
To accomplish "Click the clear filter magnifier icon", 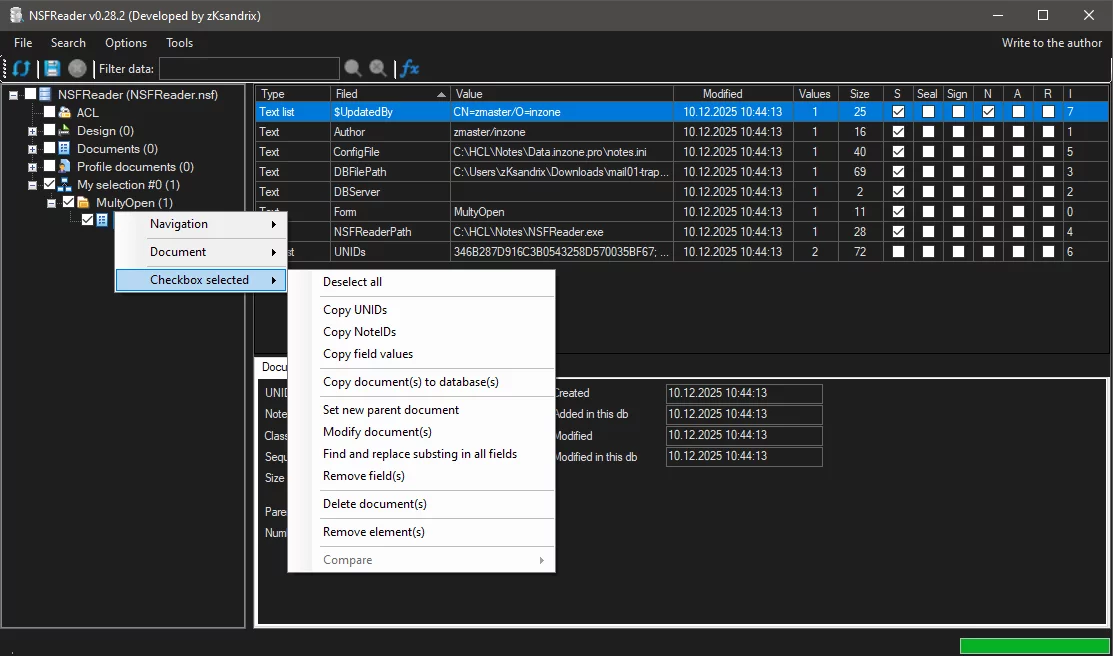I will 378,69.
